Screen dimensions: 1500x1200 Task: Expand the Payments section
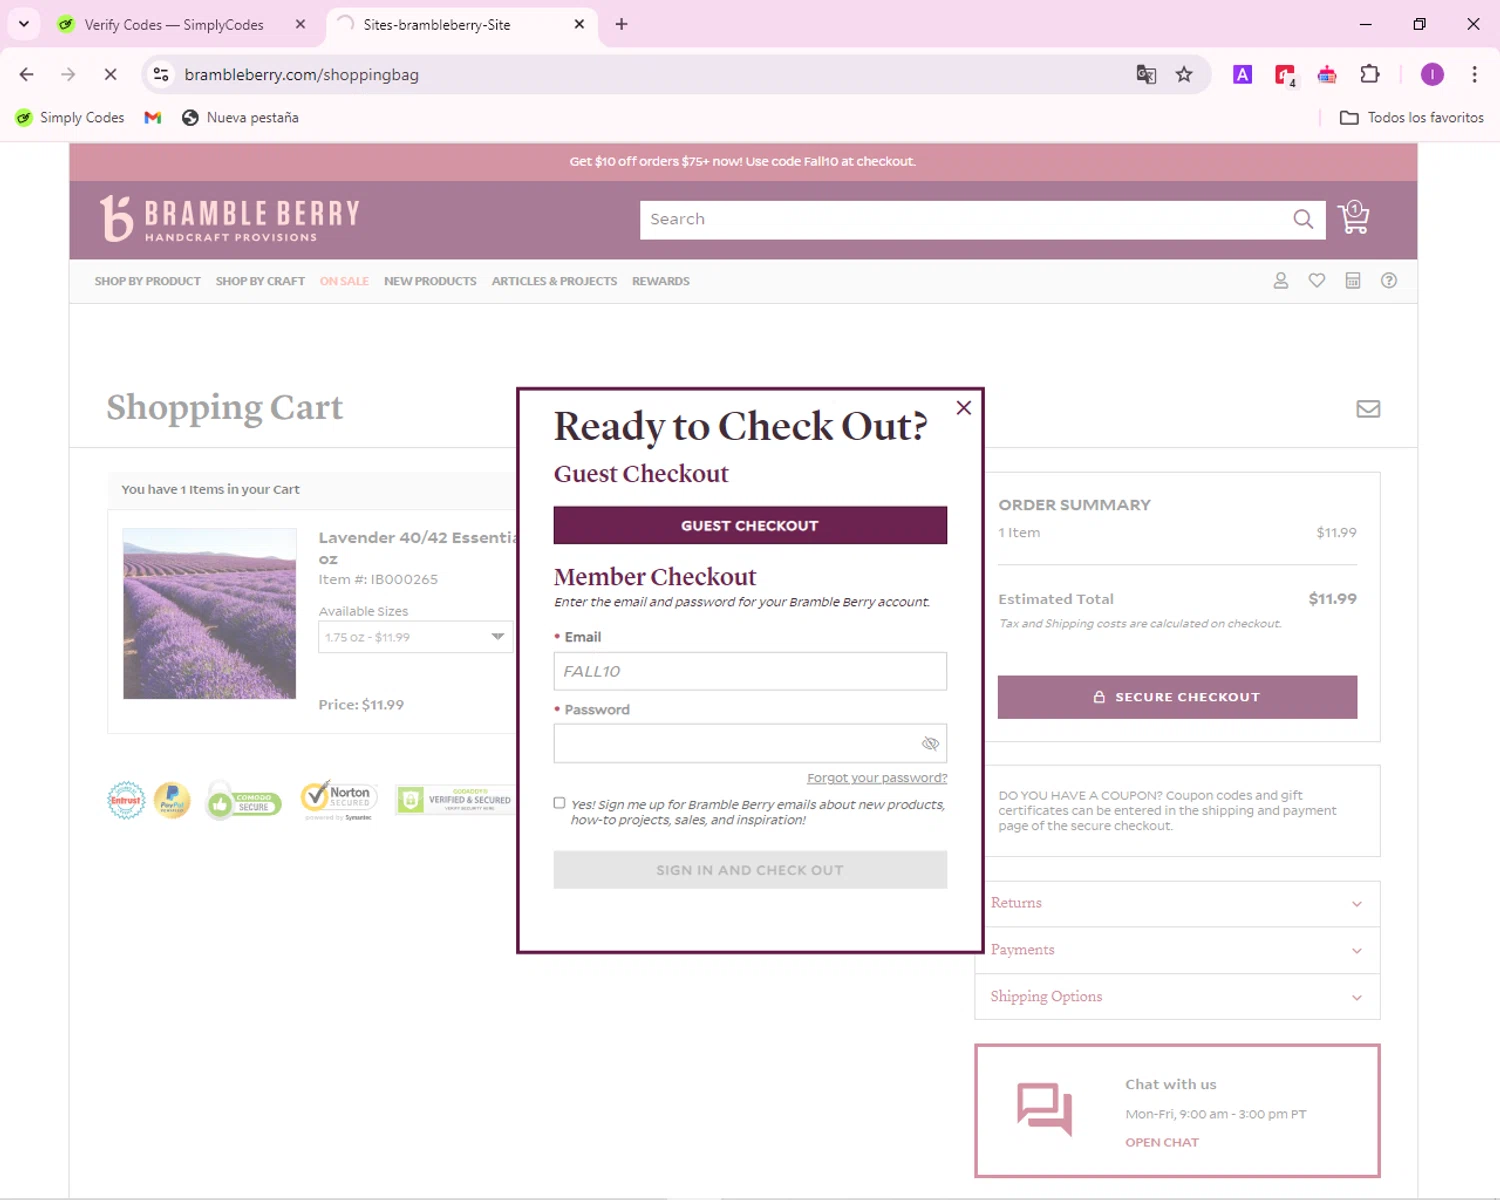(1177, 950)
